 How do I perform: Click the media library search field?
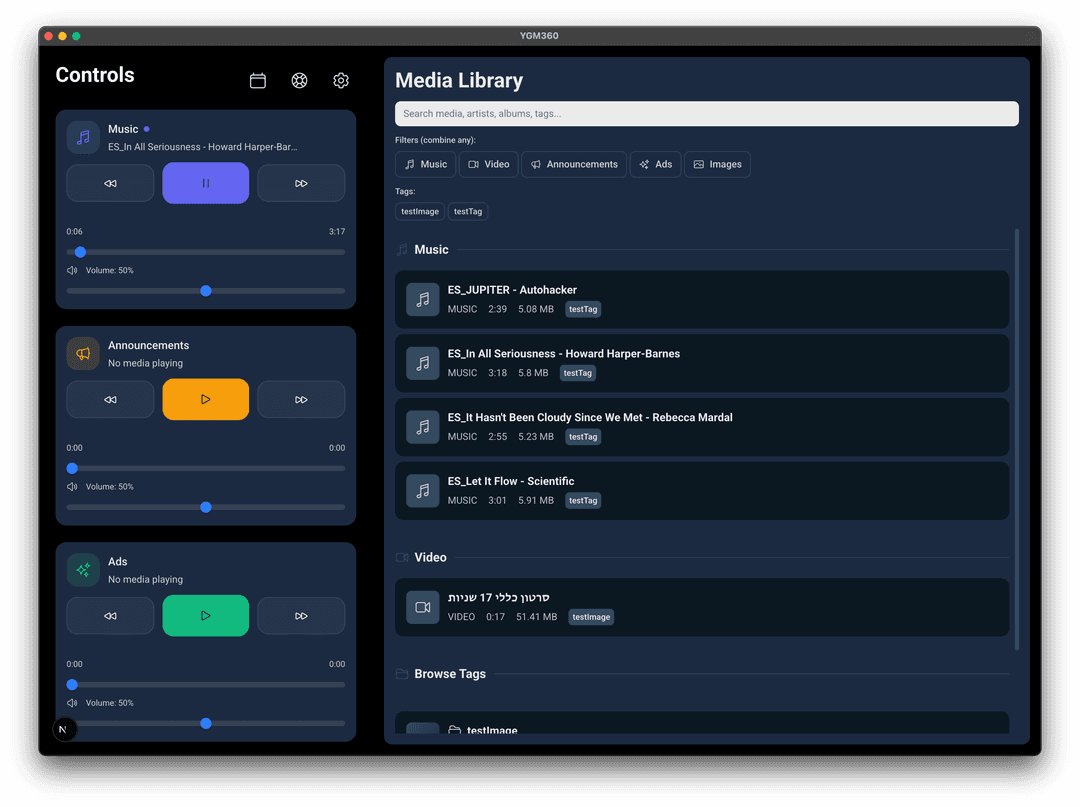coord(706,113)
